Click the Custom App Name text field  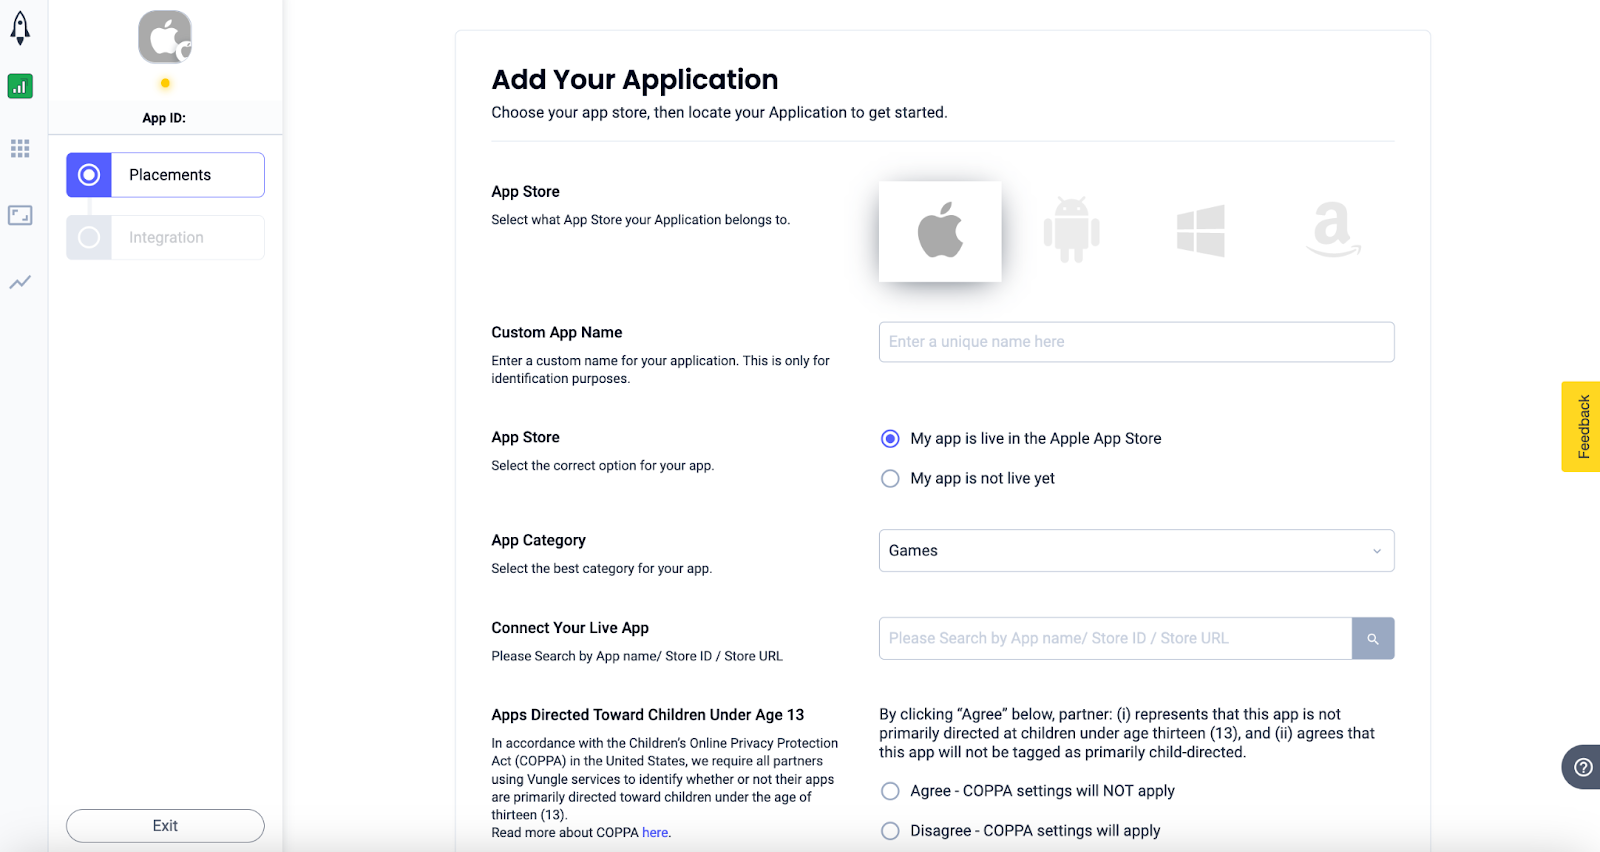[1136, 342]
